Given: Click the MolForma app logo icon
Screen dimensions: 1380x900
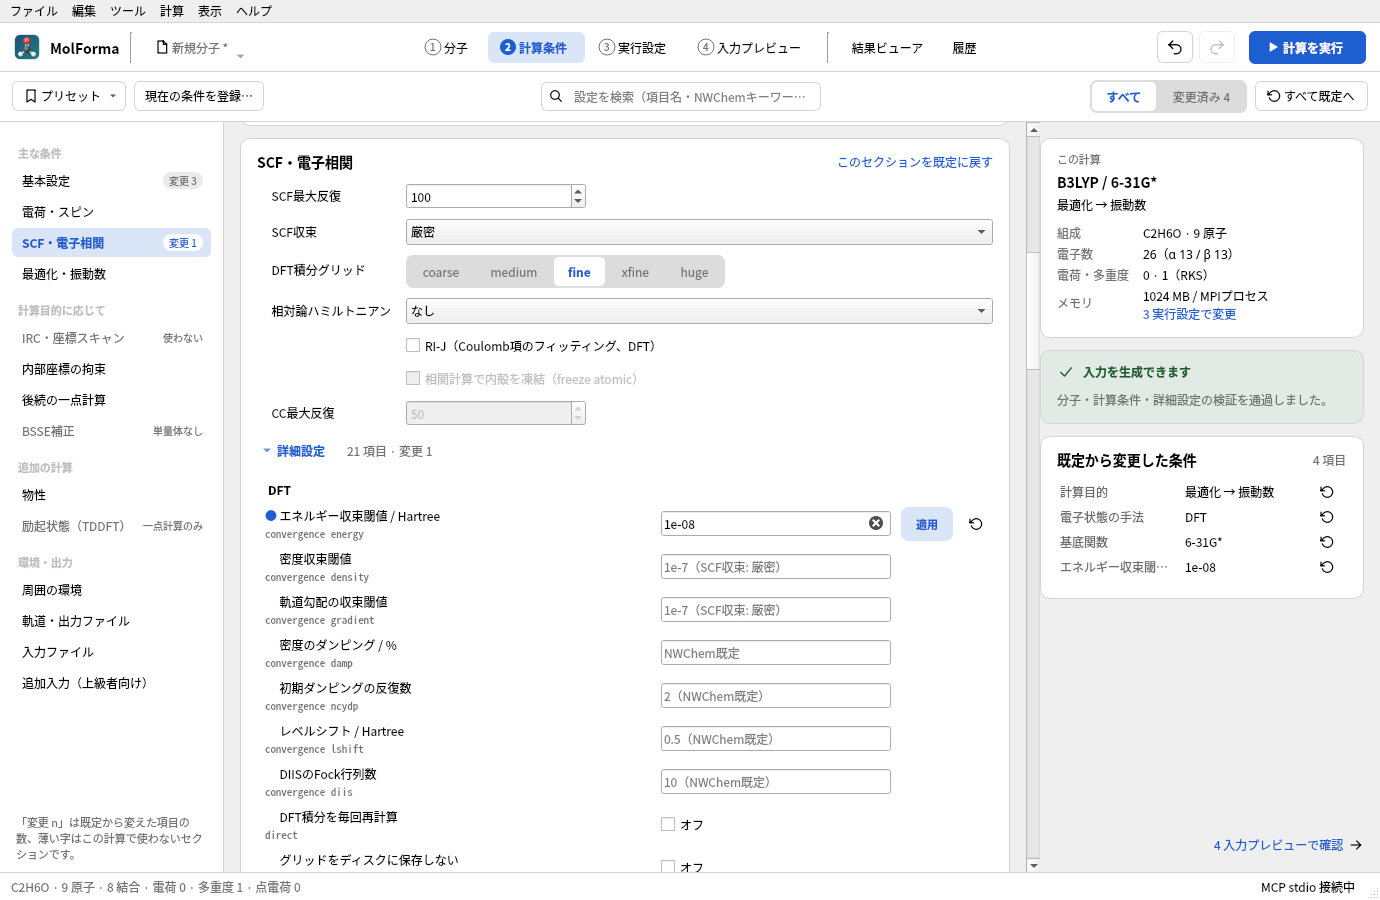Looking at the screenshot, I should [27, 47].
